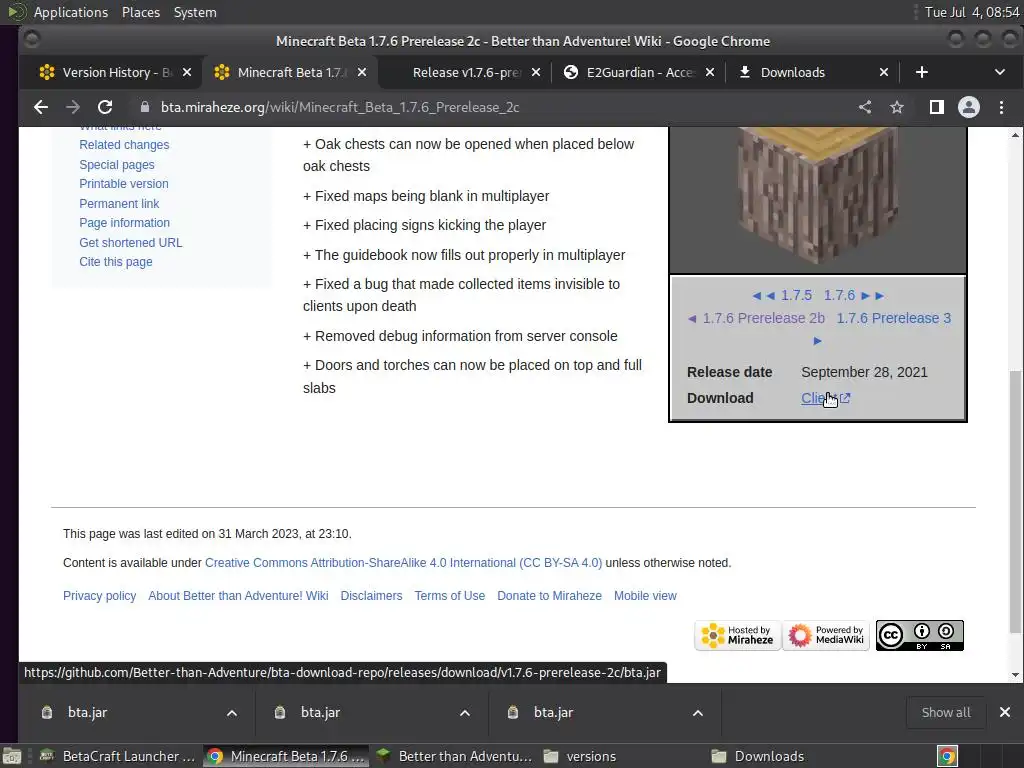Close the Version History tab
1024x768 pixels.
tap(187, 72)
